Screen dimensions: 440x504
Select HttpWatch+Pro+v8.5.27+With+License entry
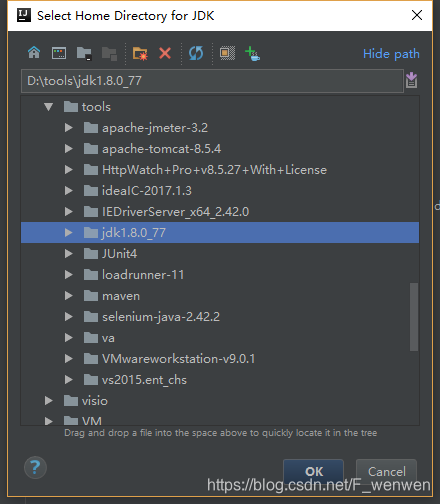click(x=214, y=170)
